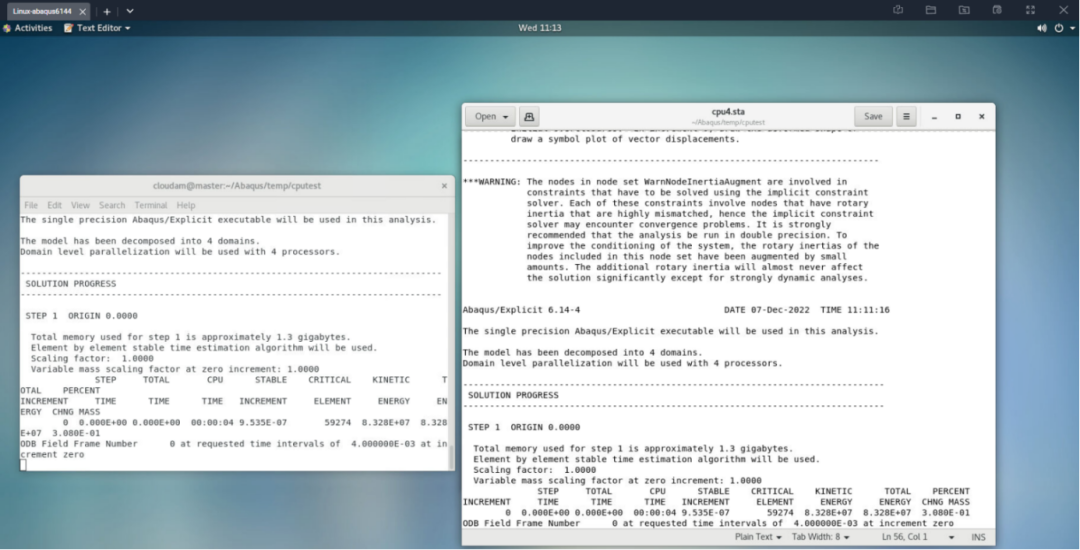Click the volume speaker icon
This screenshot has width=1080, height=550.
coord(1041,28)
